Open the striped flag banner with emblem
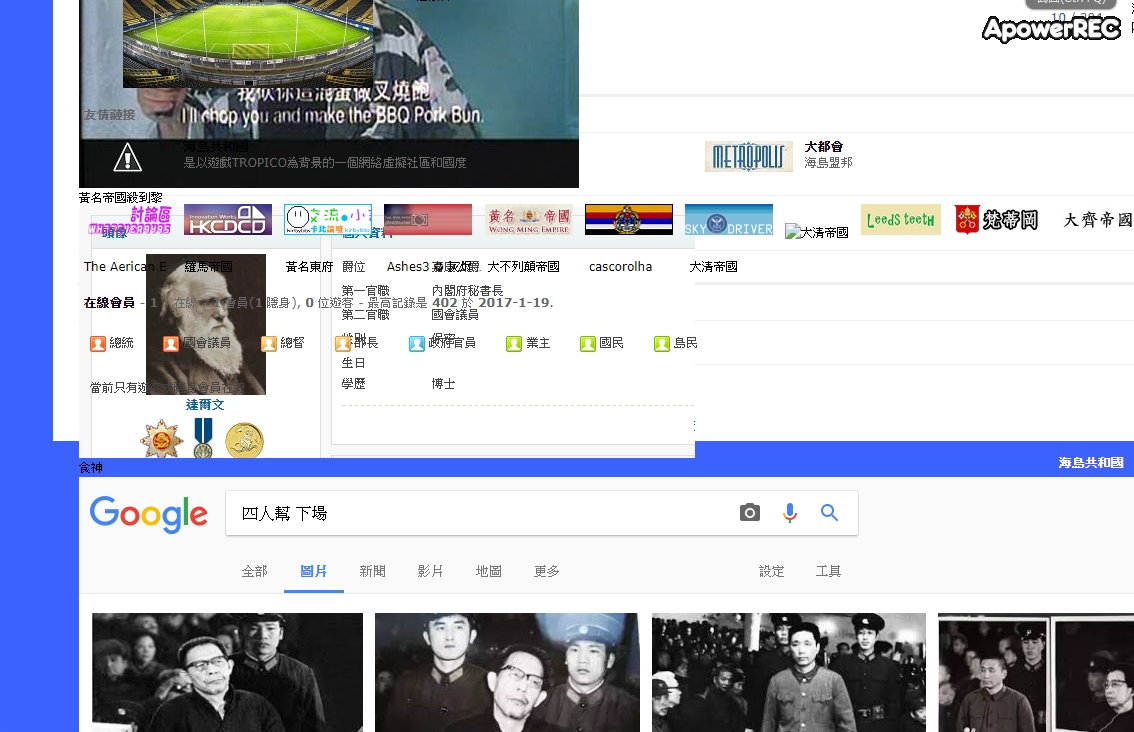 coord(629,220)
